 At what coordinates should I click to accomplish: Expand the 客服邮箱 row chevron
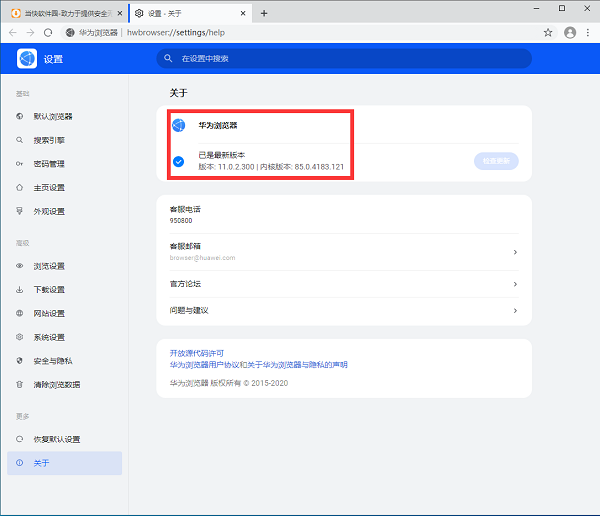click(x=515, y=252)
